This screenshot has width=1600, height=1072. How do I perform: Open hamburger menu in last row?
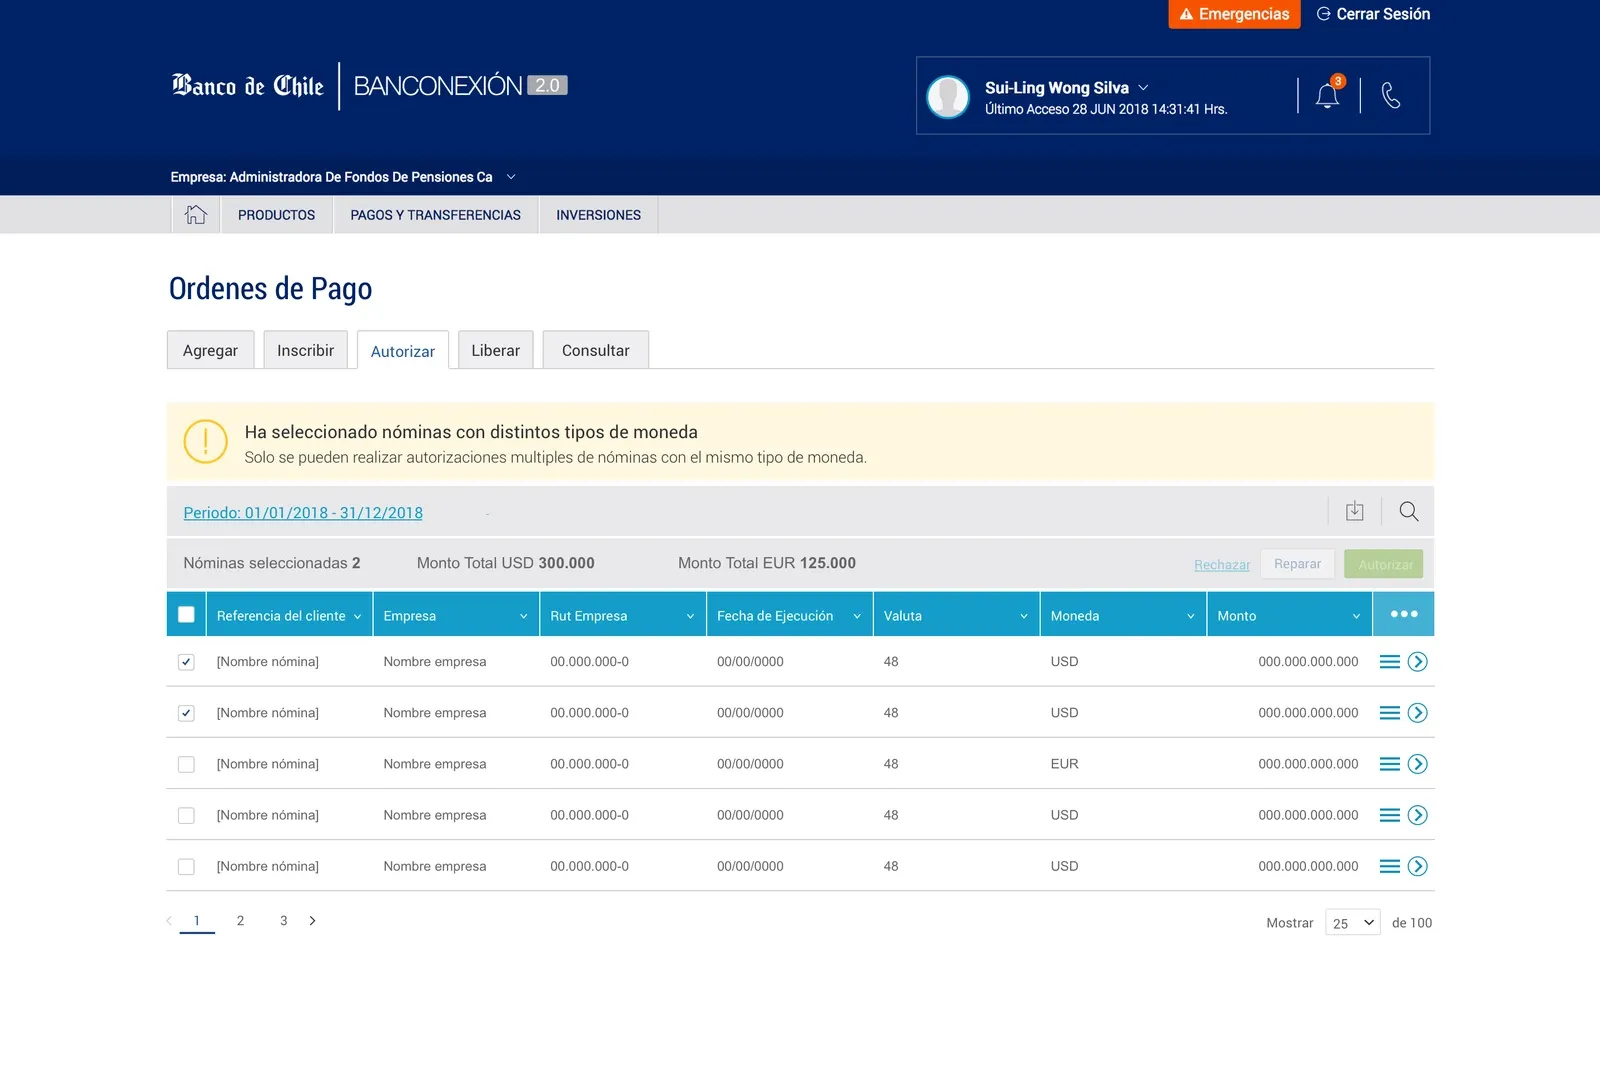(x=1390, y=866)
